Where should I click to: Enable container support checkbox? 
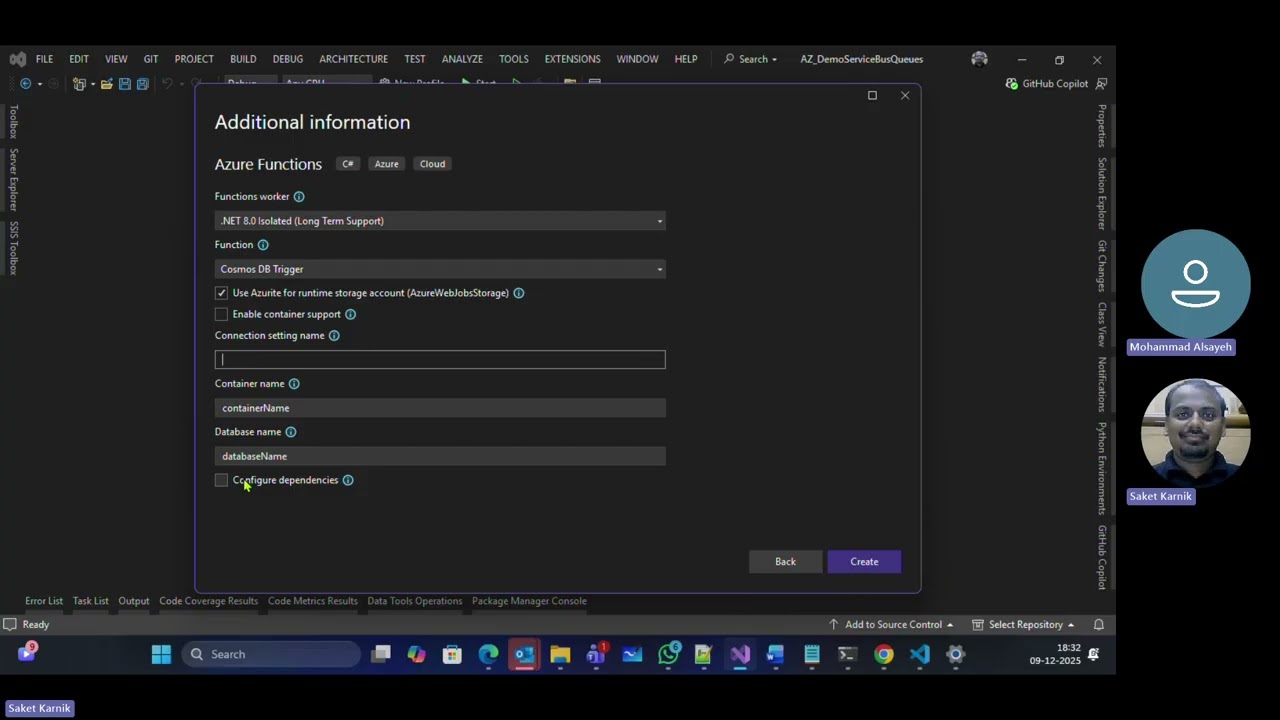pyautogui.click(x=221, y=314)
